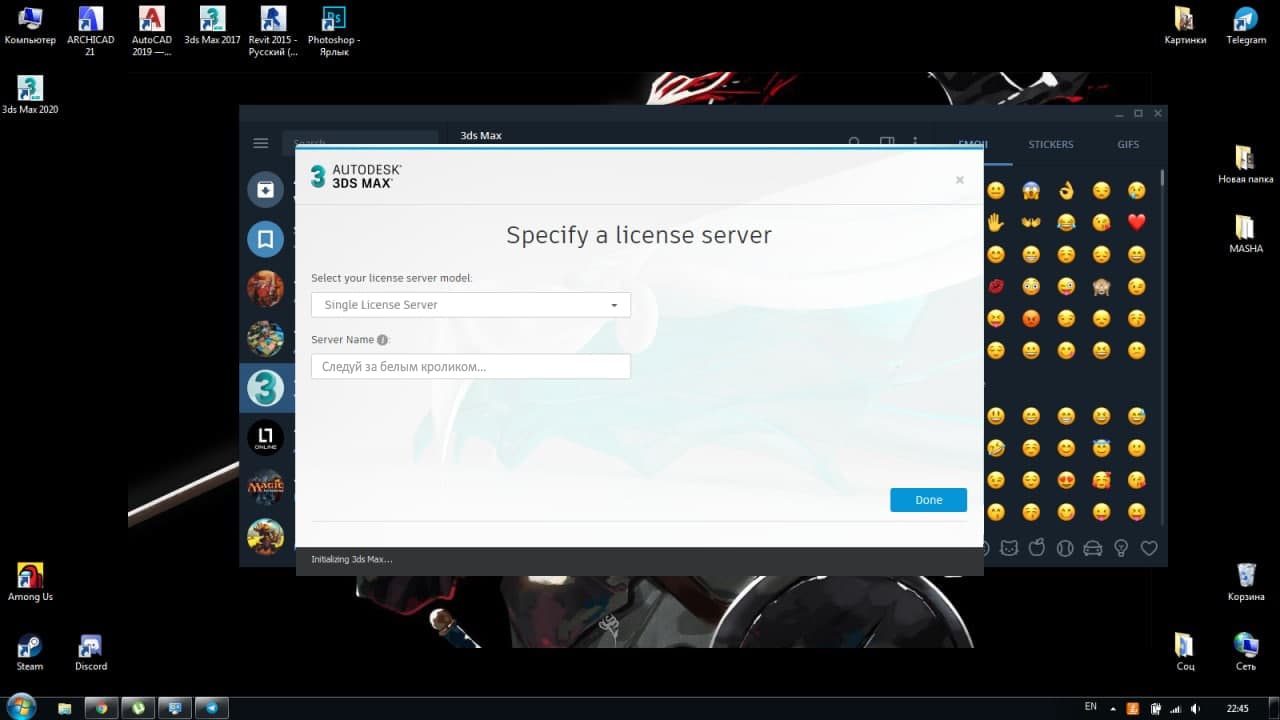
Task: Close the Autodesk license dialog with the X
Action: [959, 180]
